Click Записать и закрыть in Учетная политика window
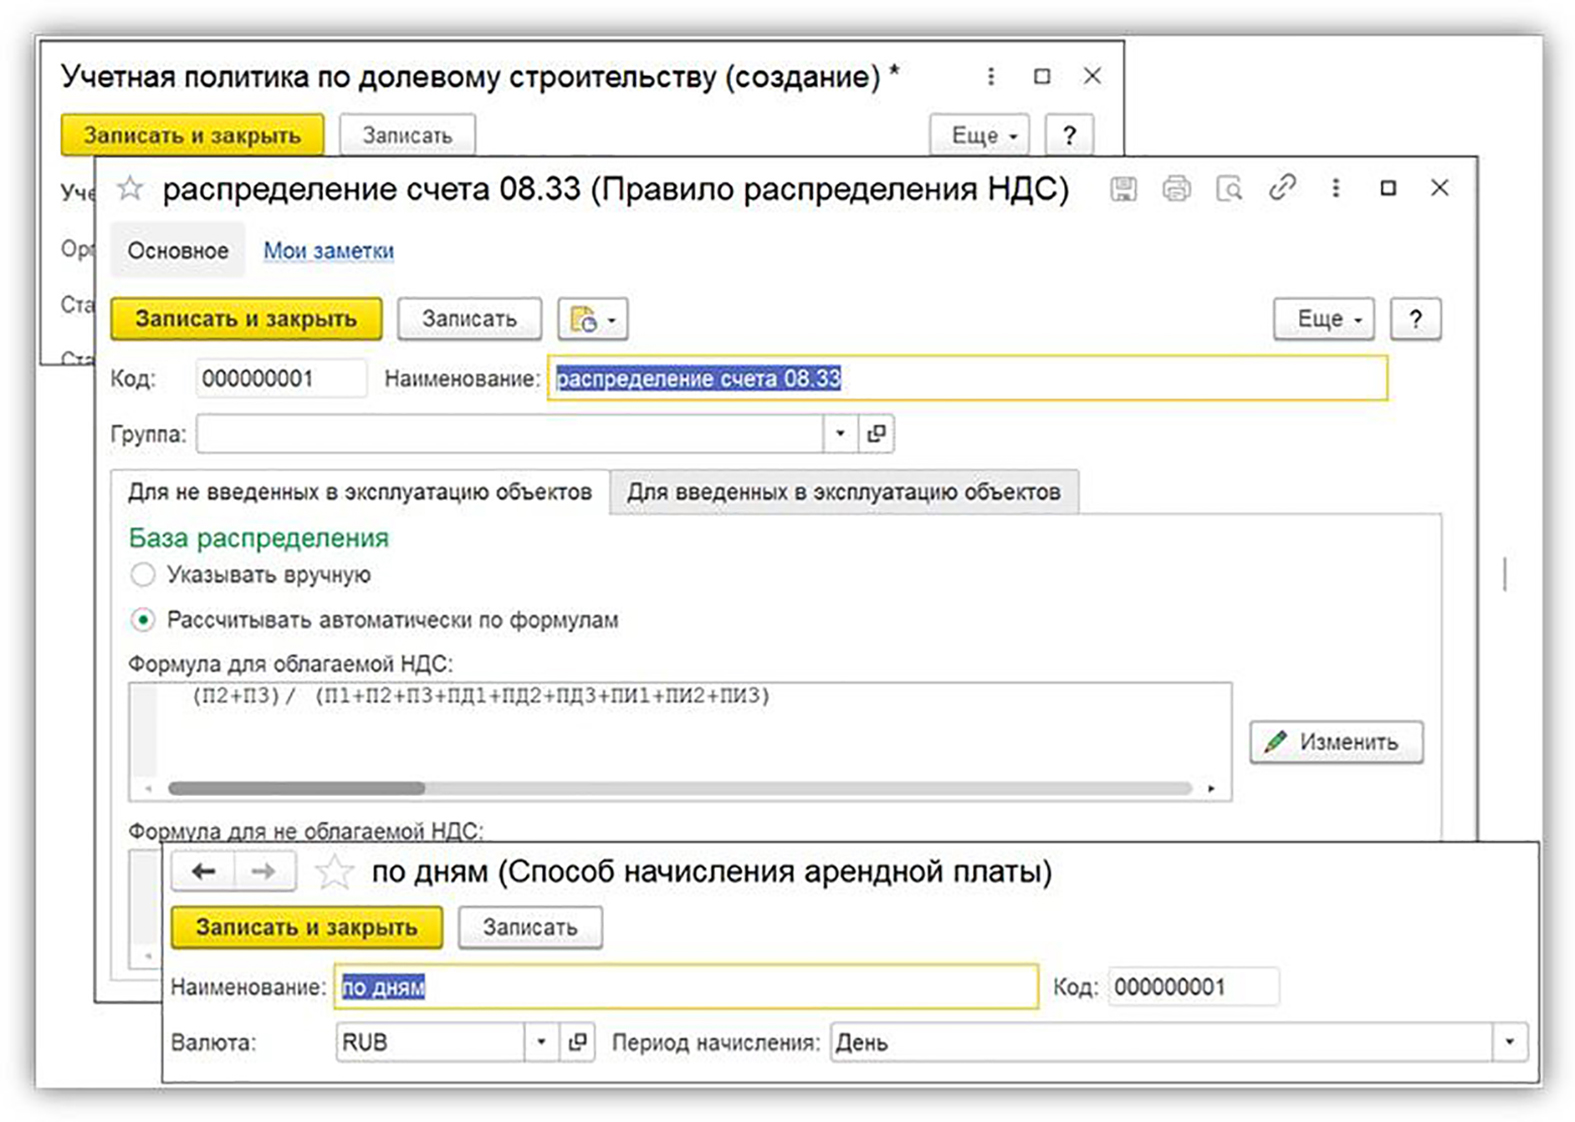The width and height of the screenshot is (1575, 1122). (192, 135)
